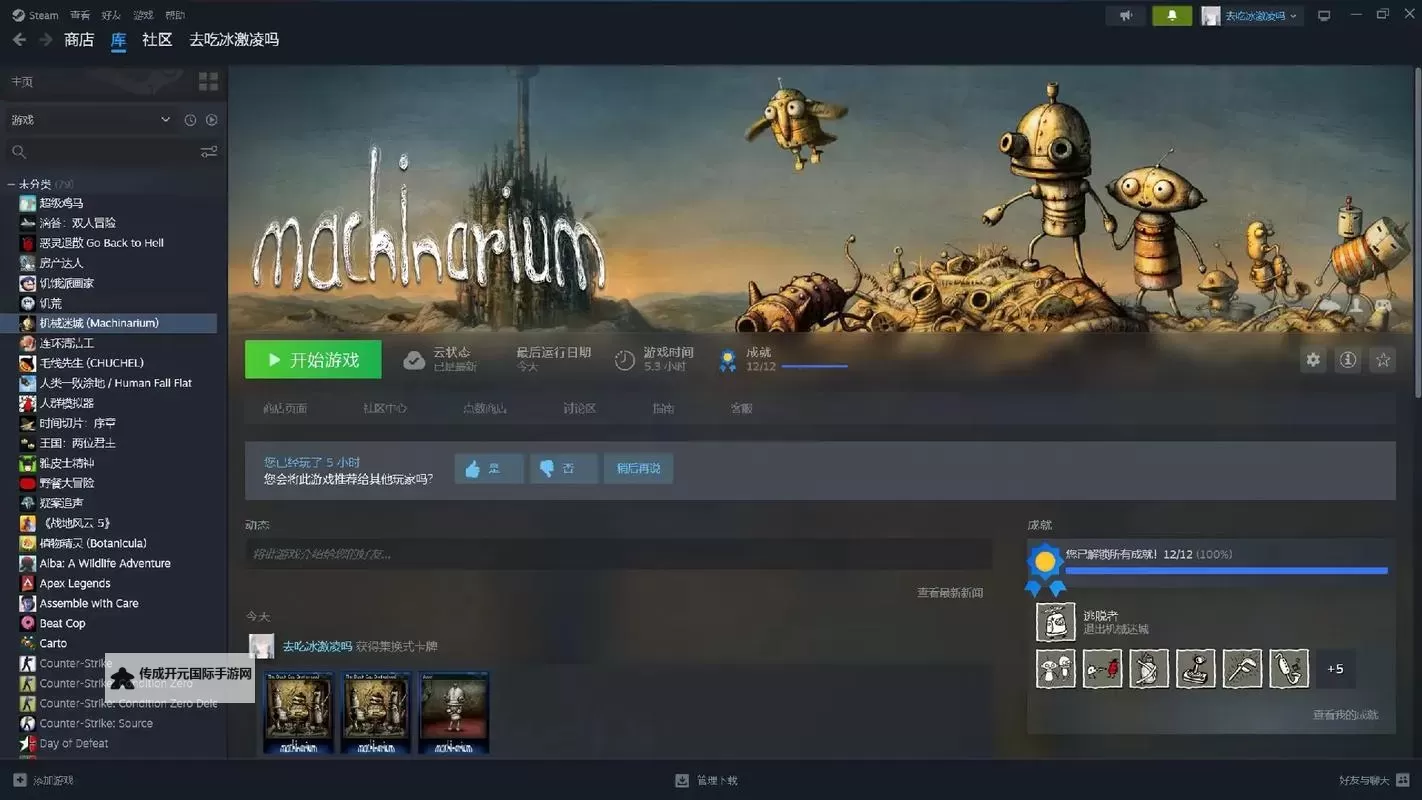Viewport: 1422px width, 800px height.
Task: Click the library search magnifier
Action: pos(18,152)
